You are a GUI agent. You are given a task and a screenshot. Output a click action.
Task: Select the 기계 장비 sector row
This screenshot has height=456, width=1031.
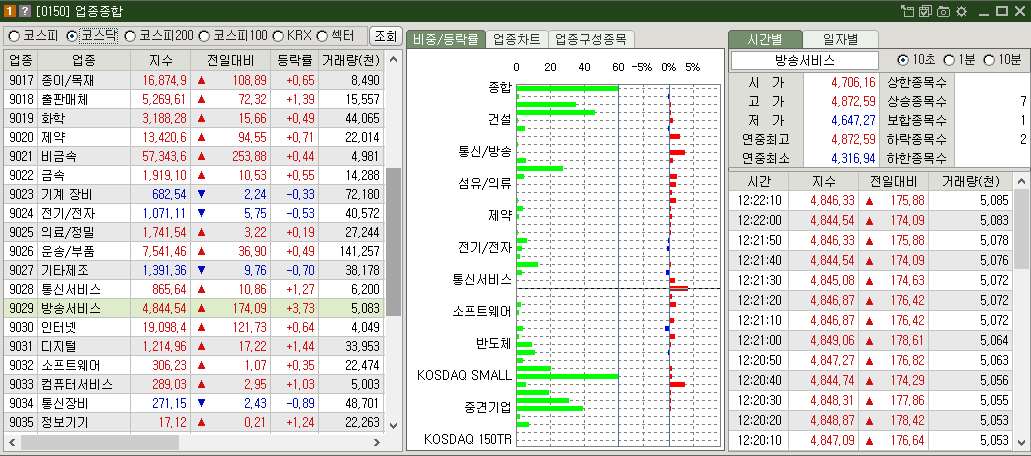[x=195, y=194]
